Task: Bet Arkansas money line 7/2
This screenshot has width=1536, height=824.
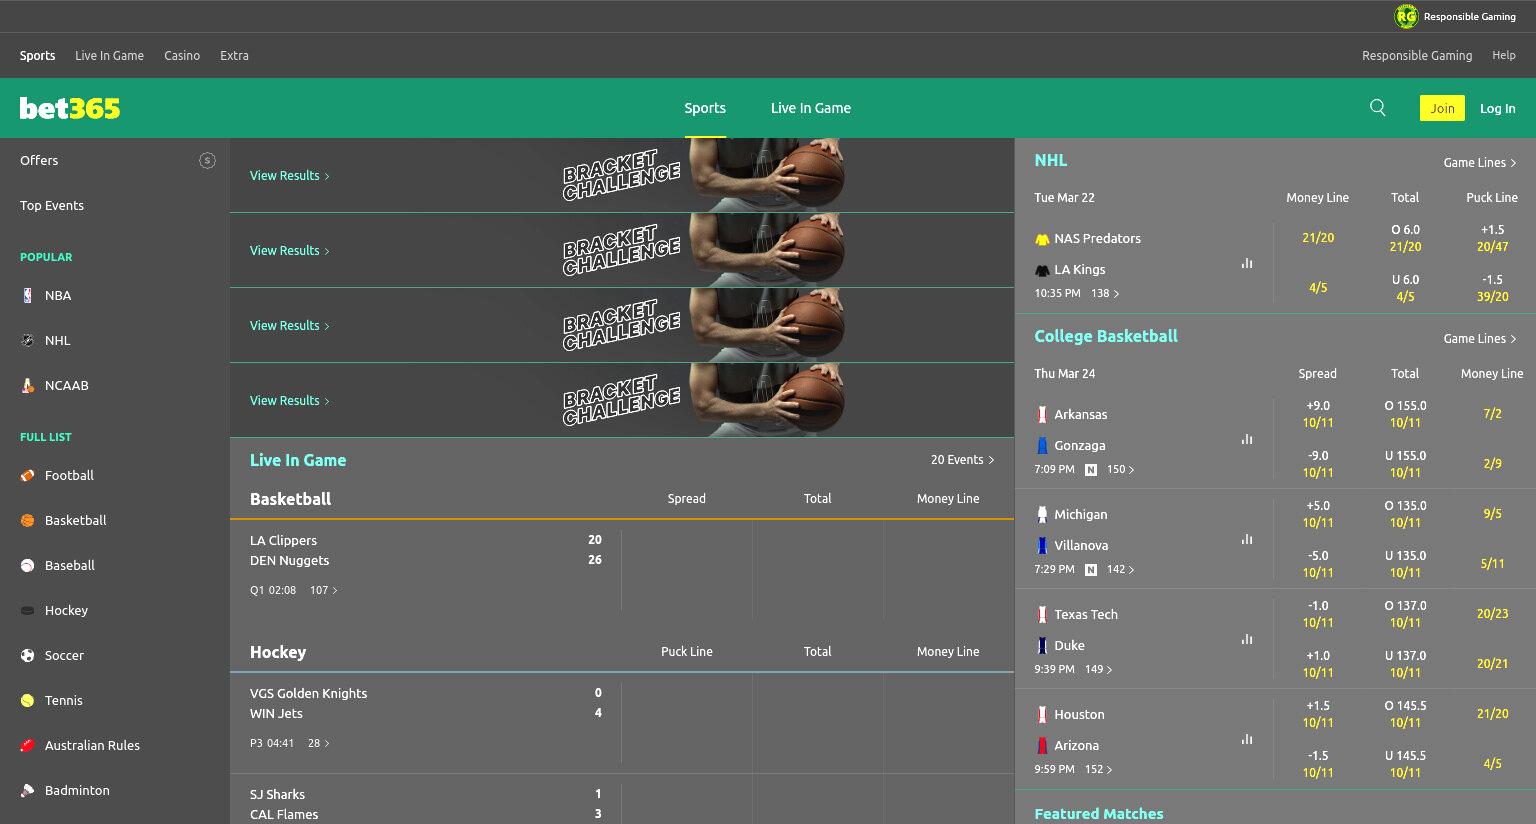Action: (x=1492, y=414)
